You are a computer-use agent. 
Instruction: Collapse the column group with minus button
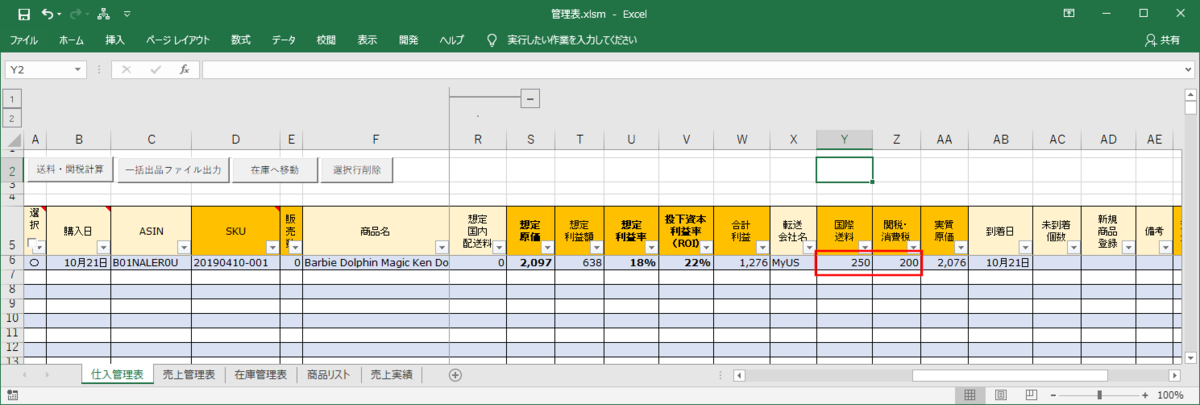530,98
